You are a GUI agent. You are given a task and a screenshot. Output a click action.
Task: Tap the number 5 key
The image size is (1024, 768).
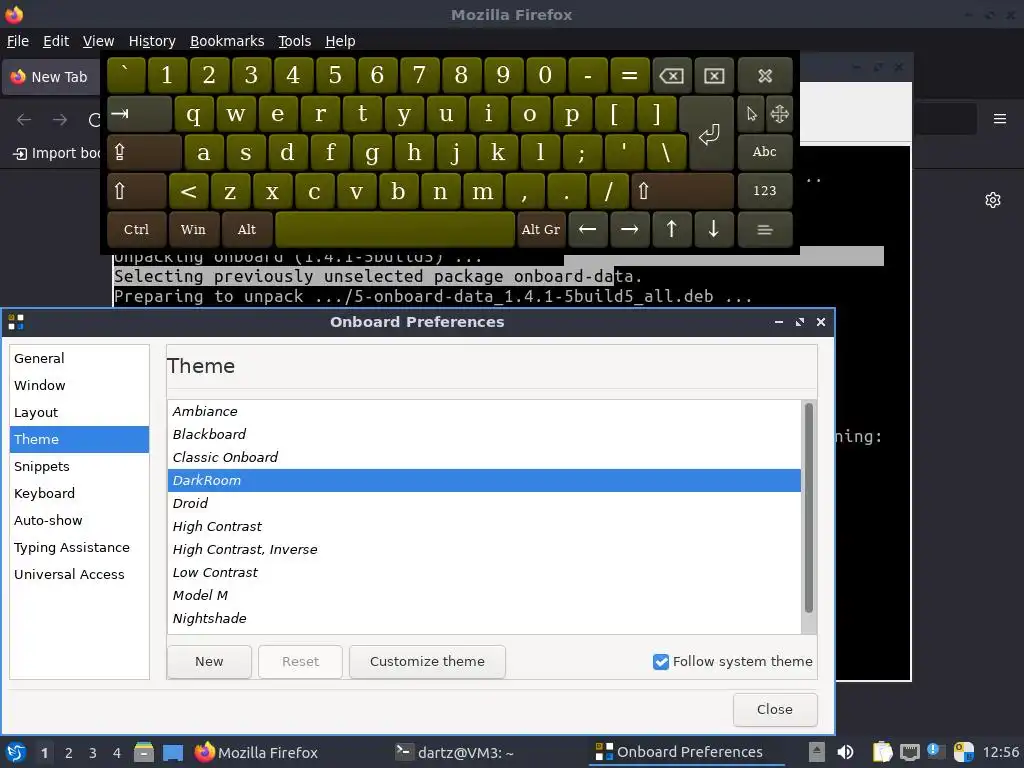click(x=335, y=76)
